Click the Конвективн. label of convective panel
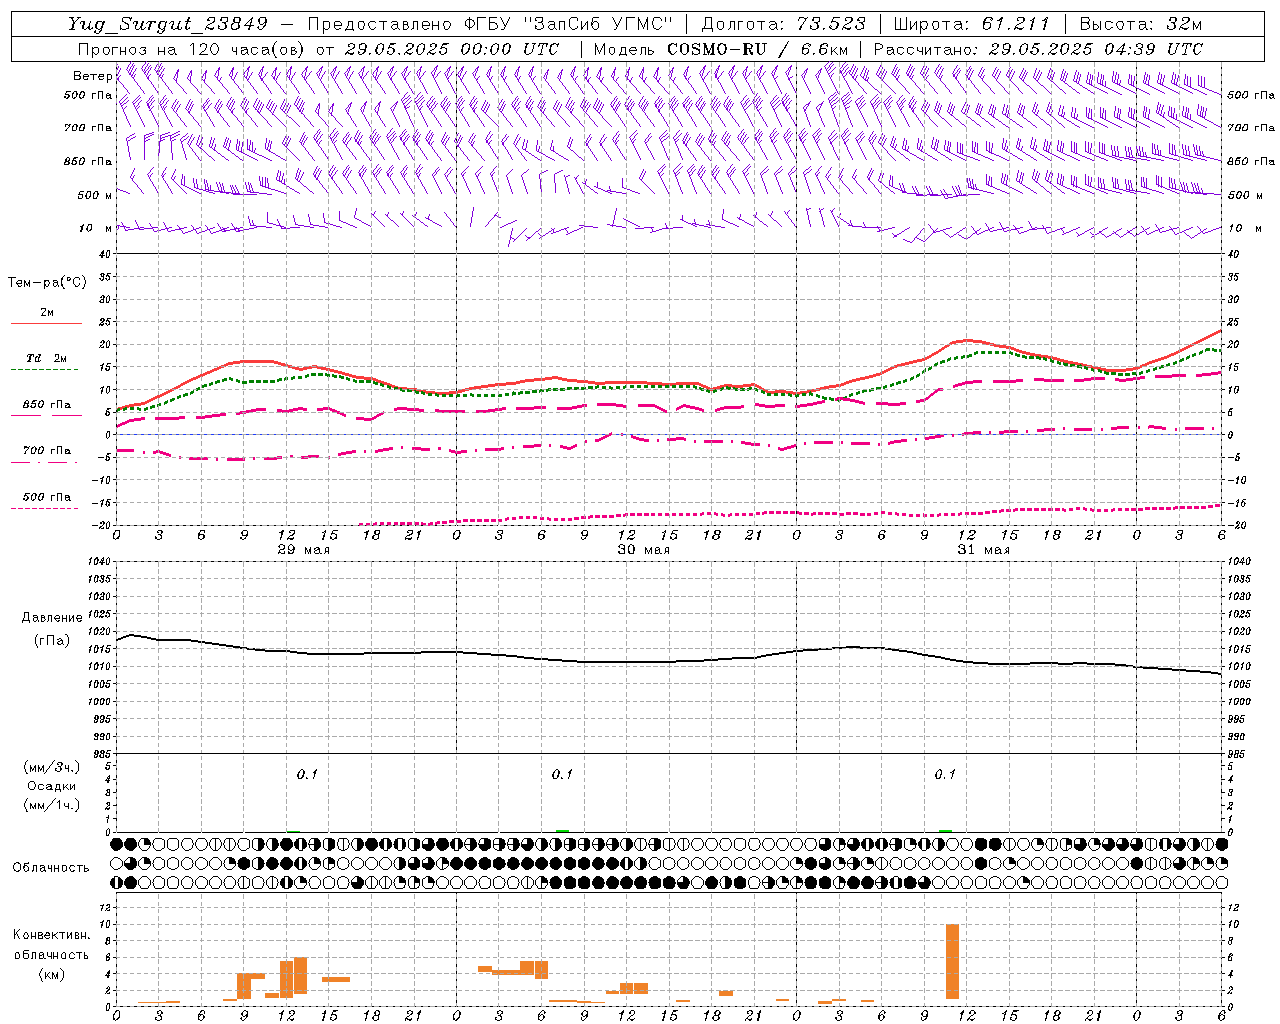This screenshot has width=1280, height=1024. click(x=52, y=935)
